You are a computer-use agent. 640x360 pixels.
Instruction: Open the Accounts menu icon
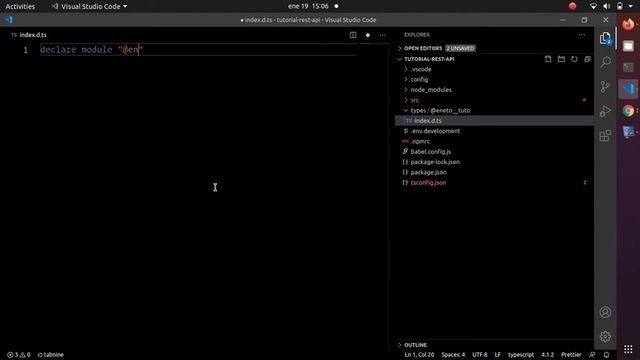click(x=605, y=312)
